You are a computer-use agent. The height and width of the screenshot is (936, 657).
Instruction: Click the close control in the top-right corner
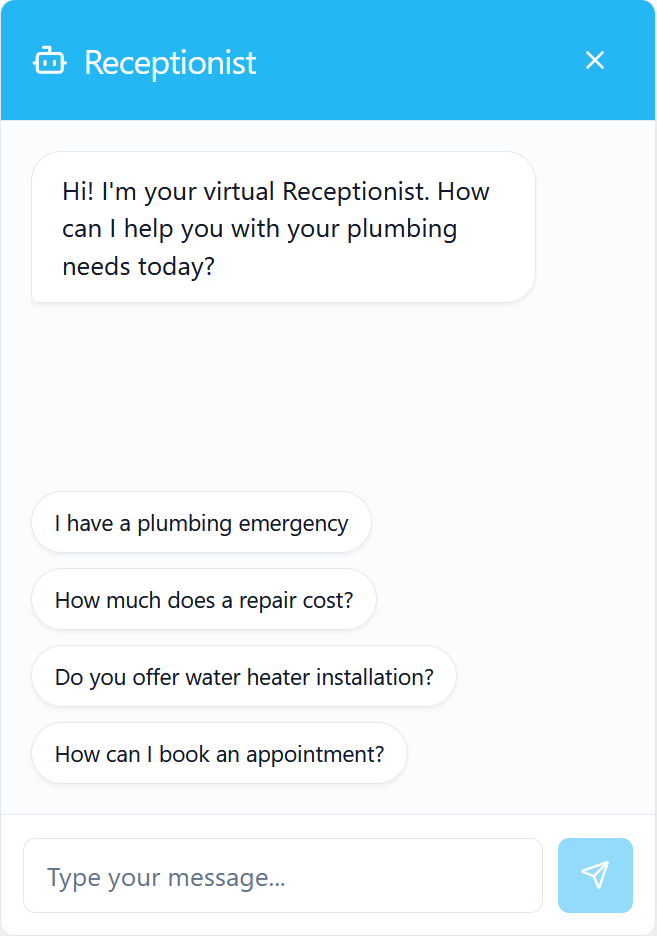[x=595, y=60]
